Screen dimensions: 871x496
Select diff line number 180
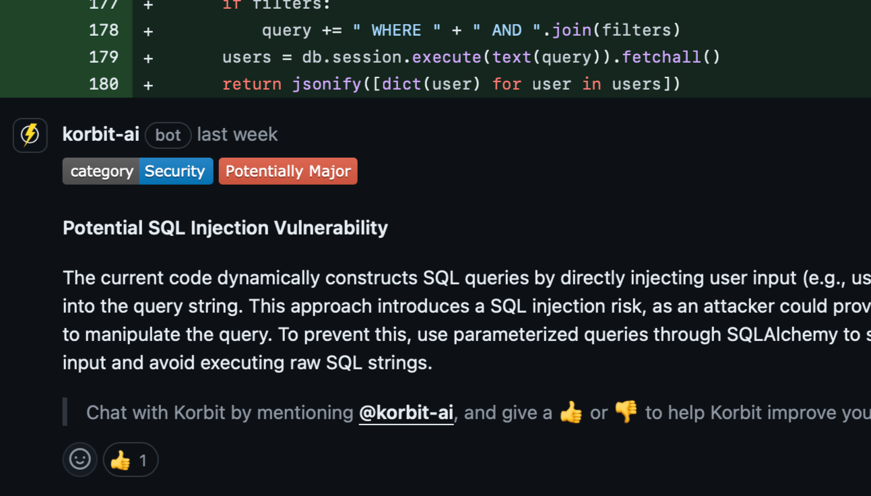pos(104,84)
